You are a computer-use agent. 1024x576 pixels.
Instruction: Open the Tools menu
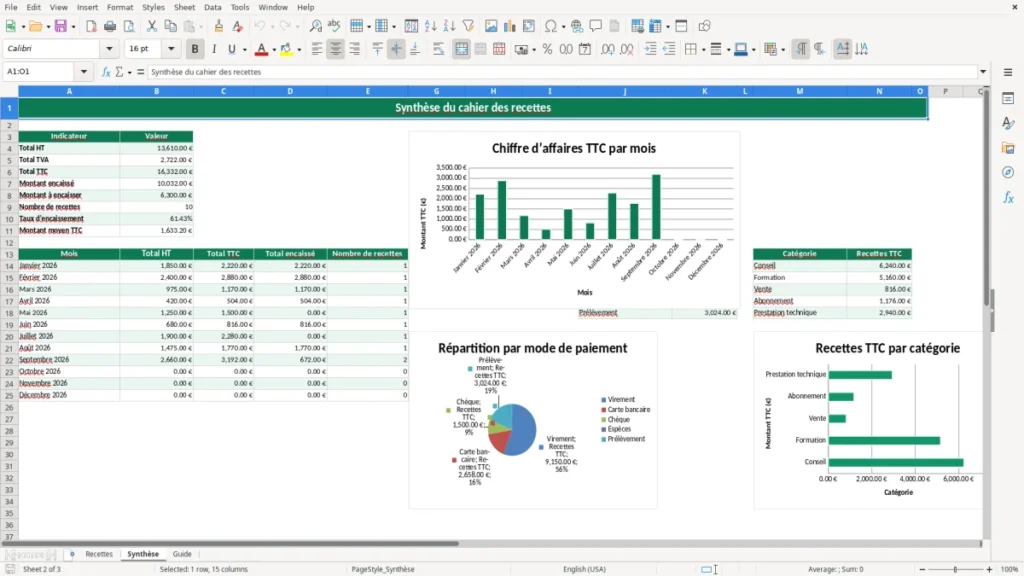tap(240, 7)
